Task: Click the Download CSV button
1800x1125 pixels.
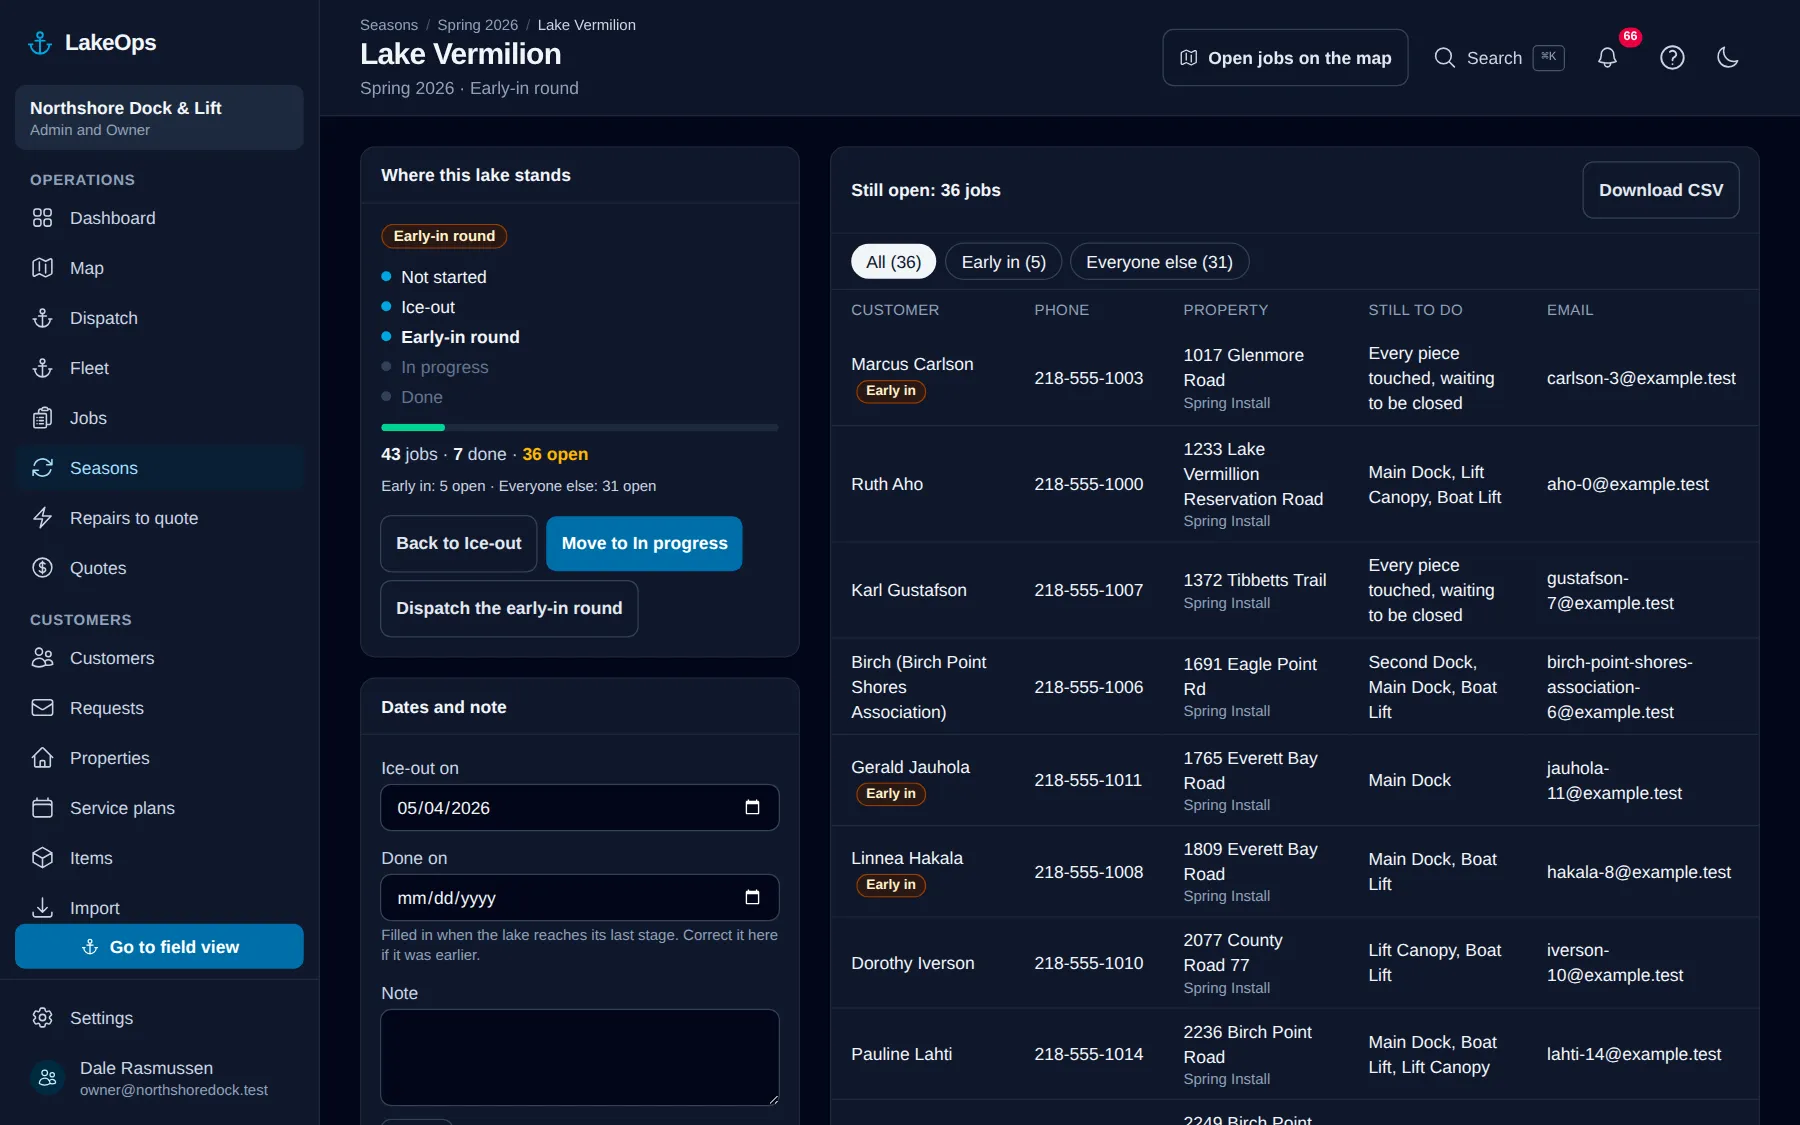Action: point(1660,190)
